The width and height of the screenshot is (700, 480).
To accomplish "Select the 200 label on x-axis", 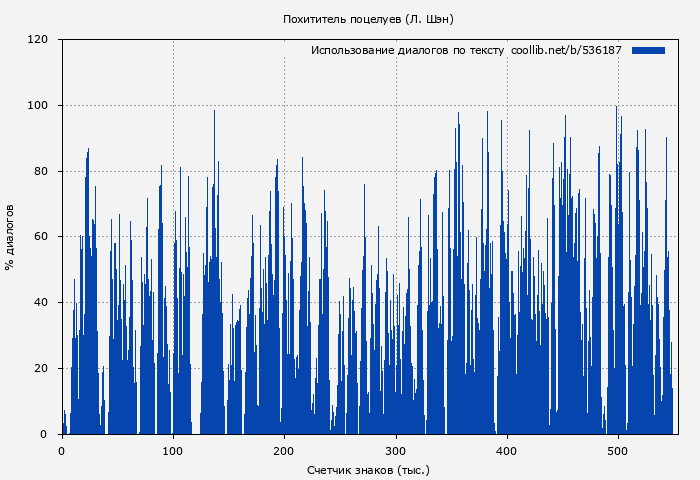I will click(284, 449).
